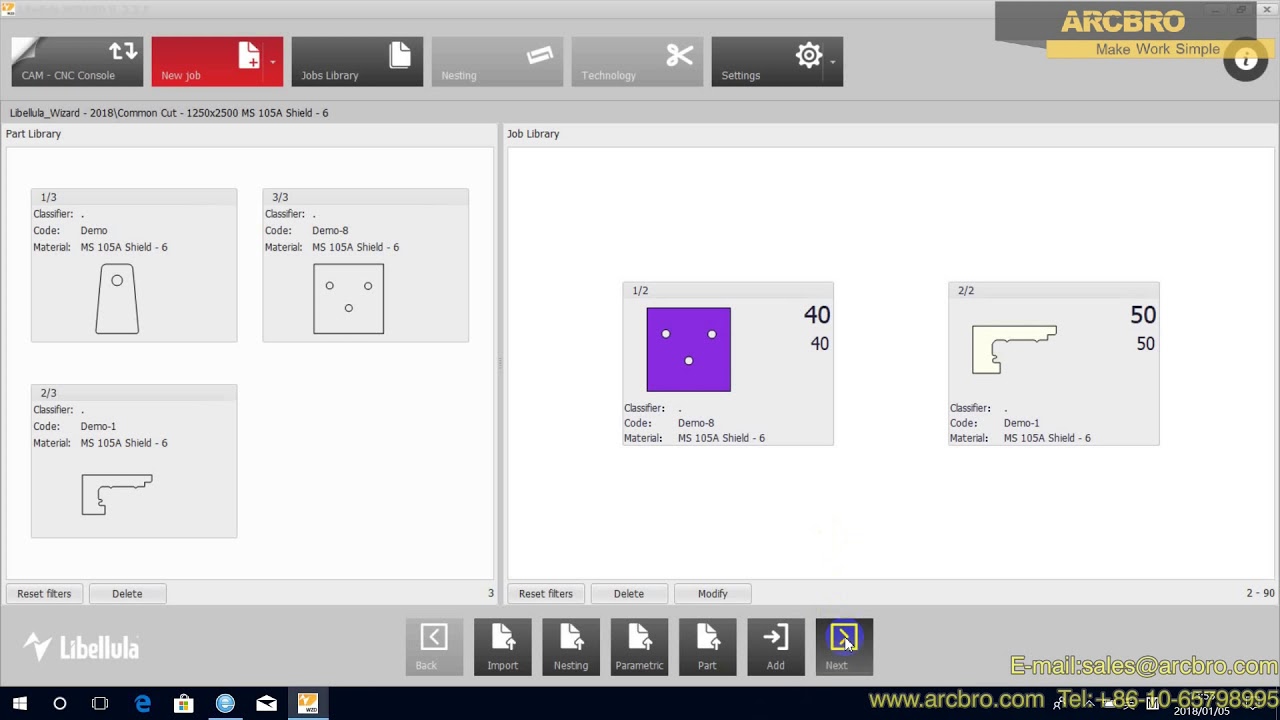Click quantity 50 on Demo-1 job
The height and width of the screenshot is (720, 1280).
click(x=1143, y=315)
